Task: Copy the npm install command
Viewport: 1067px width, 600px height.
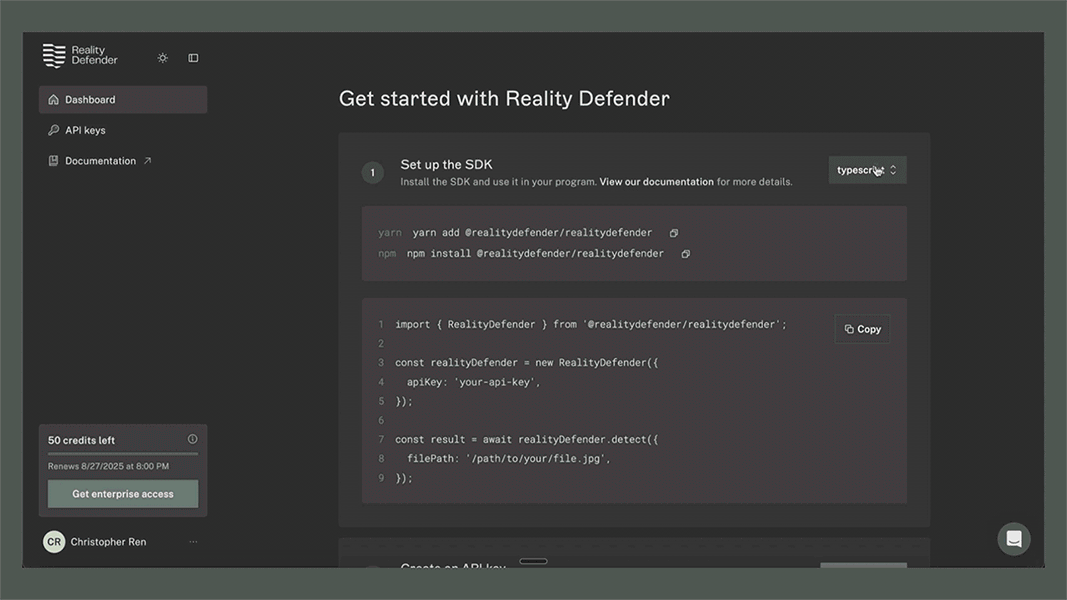Action: 686,254
